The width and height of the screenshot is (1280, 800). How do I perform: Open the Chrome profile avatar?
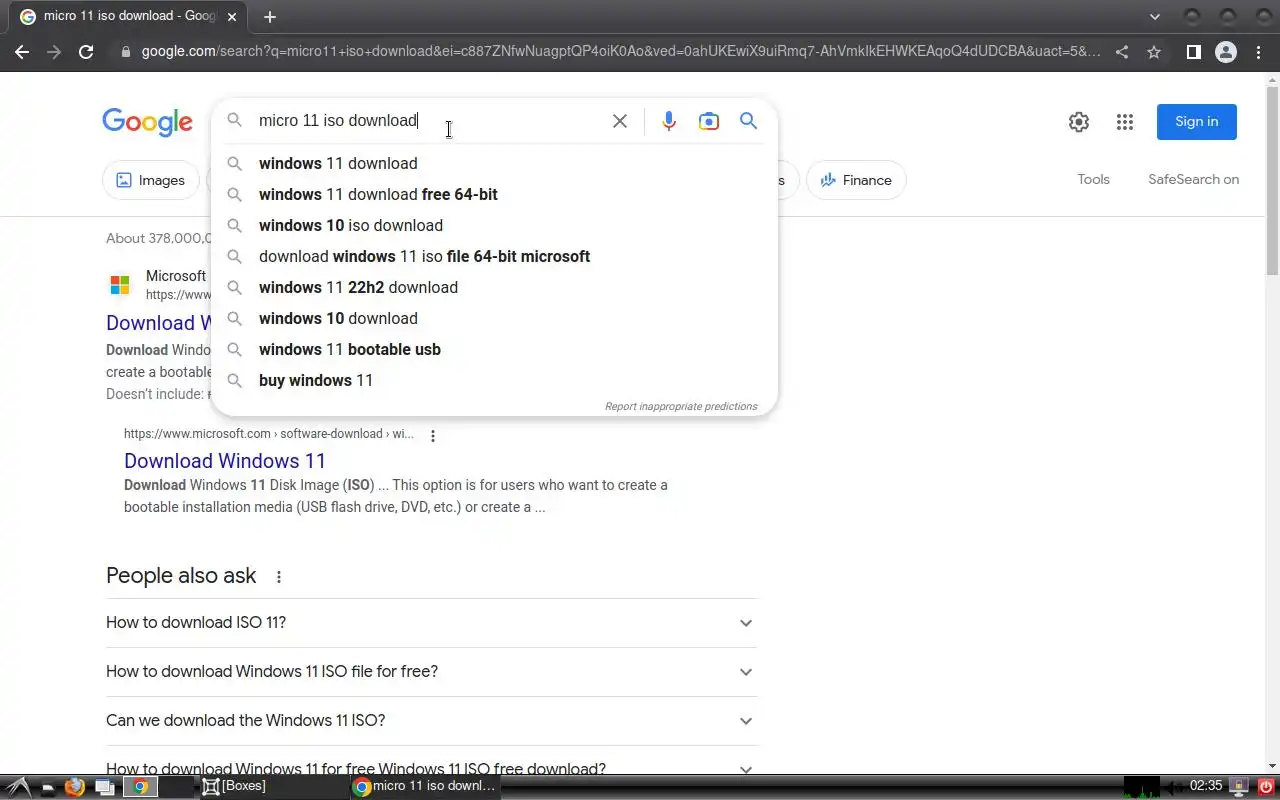pos(1226,52)
